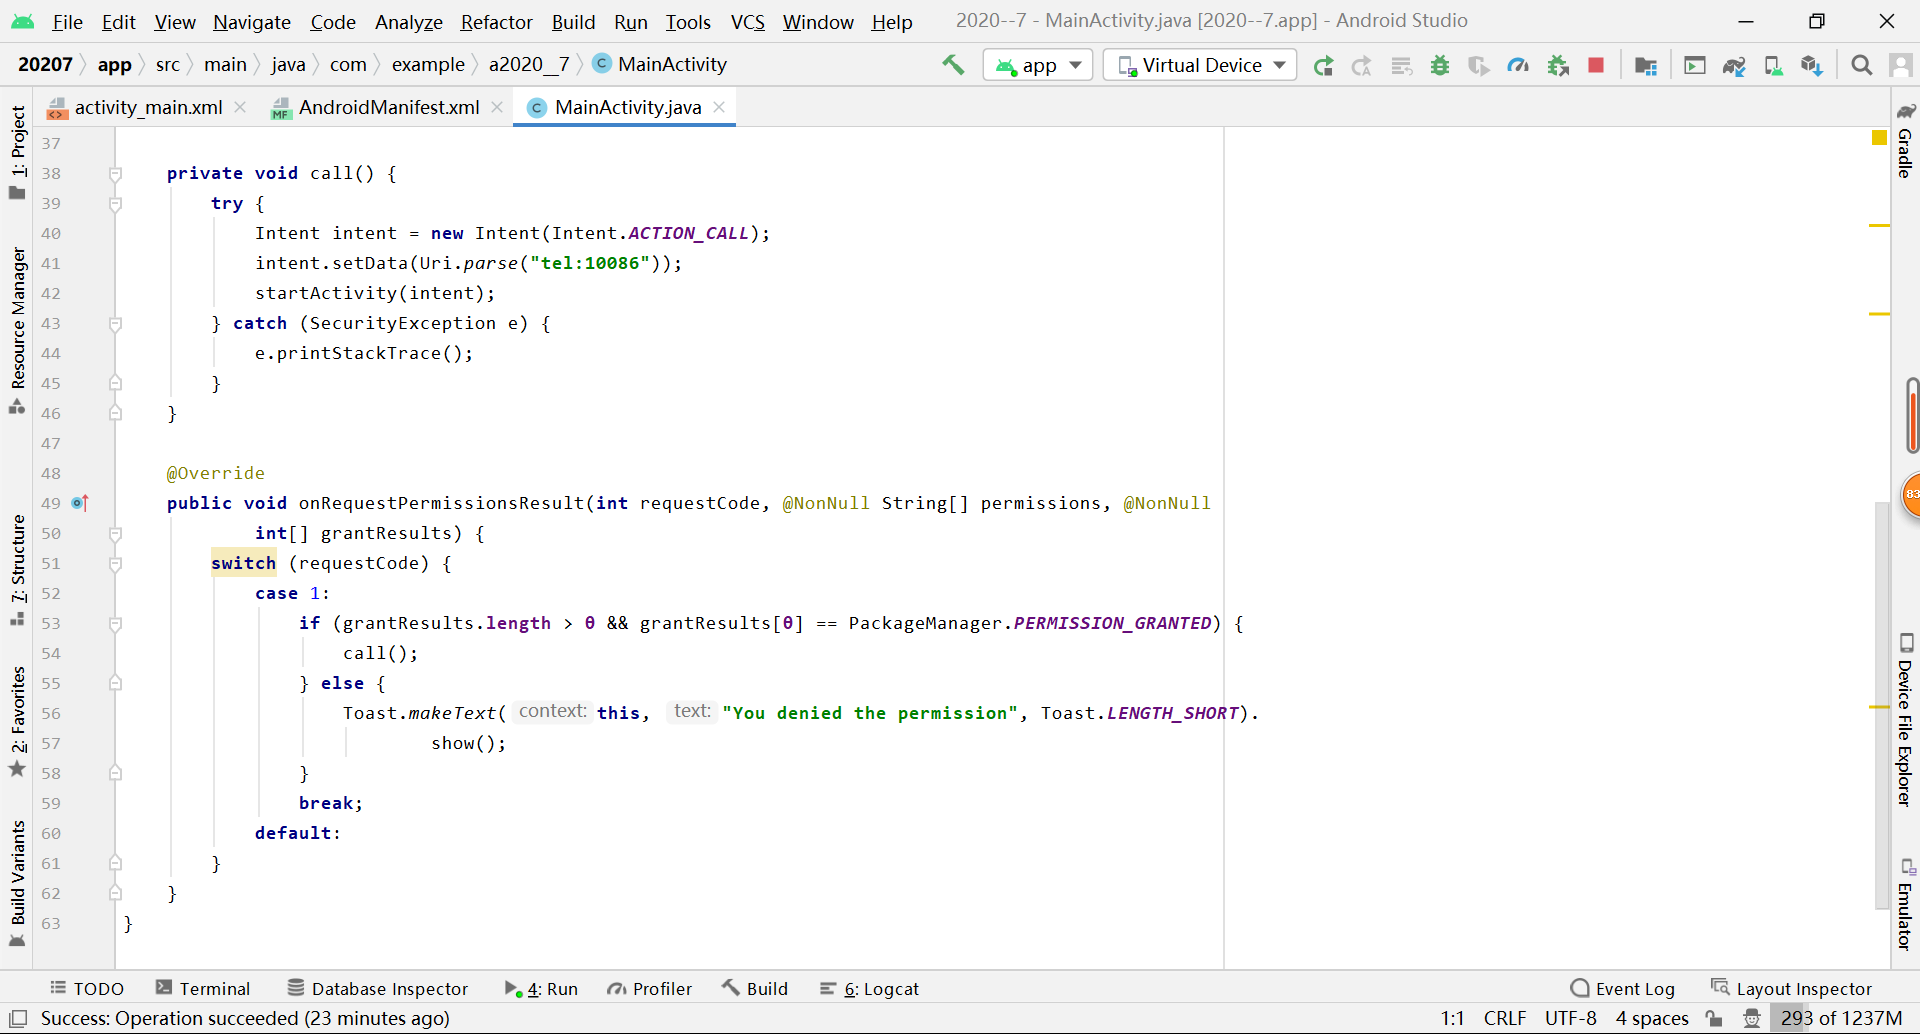This screenshot has width=1920, height=1034.
Task: Open the Virtual Device selector dropdown
Action: click(1200, 65)
